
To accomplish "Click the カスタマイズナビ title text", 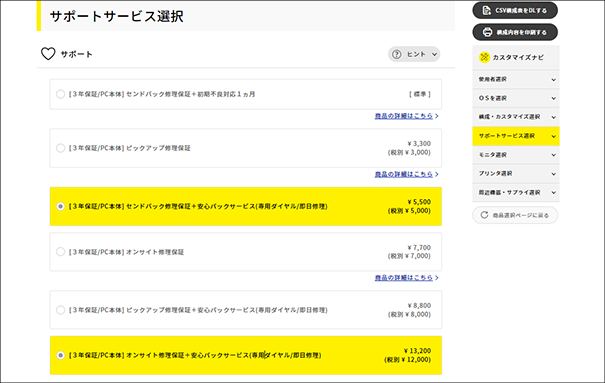I will [518, 57].
